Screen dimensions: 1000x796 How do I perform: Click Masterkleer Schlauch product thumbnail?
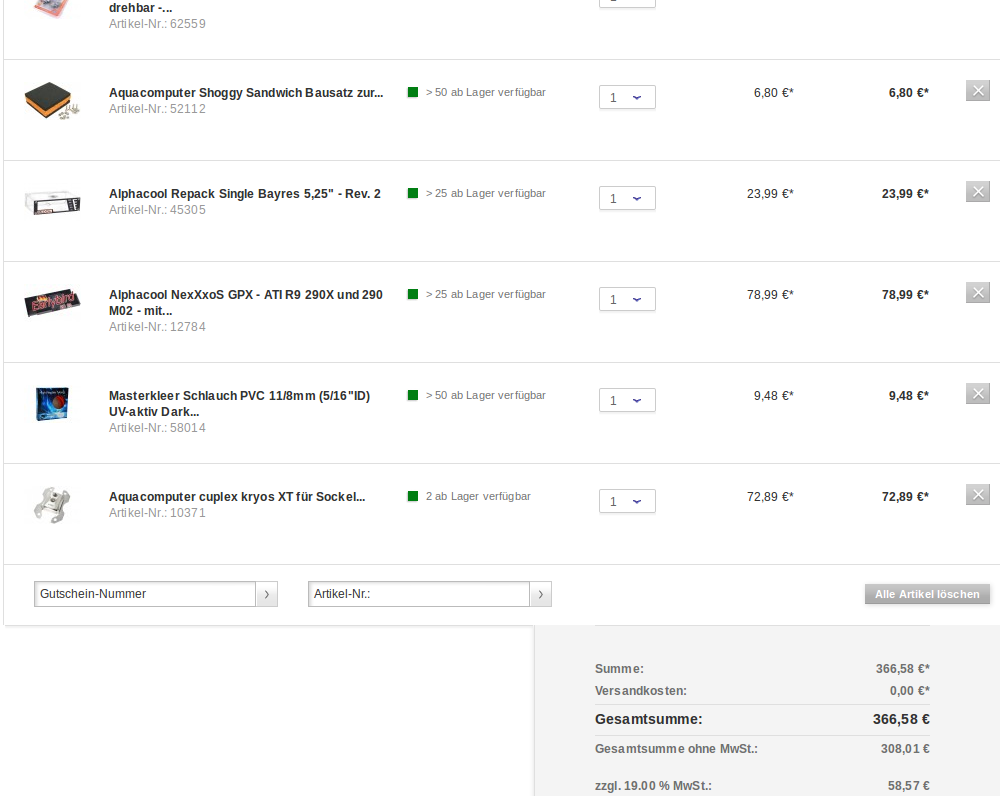(x=52, y=403)
